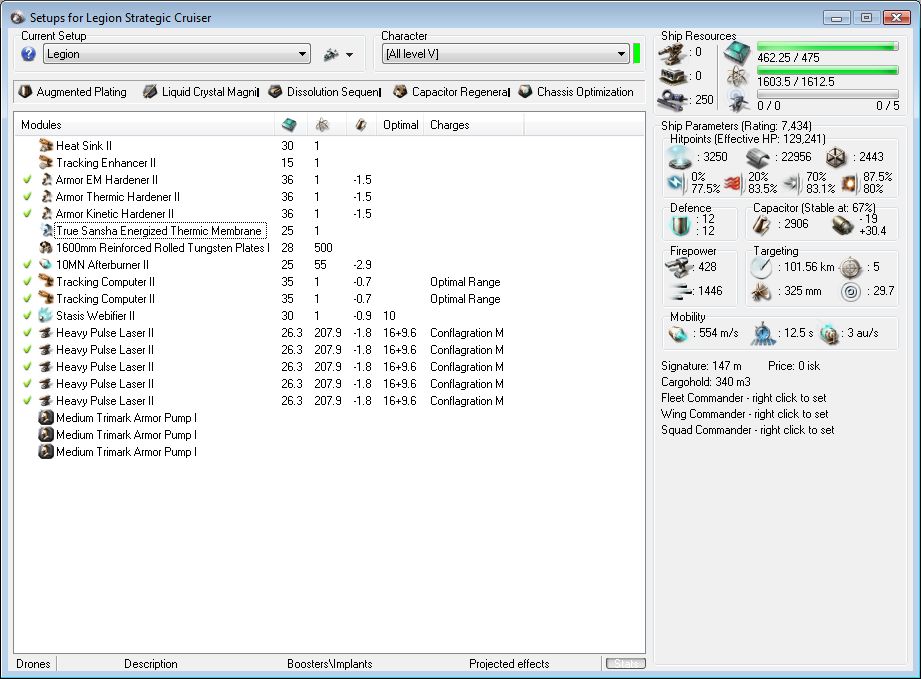Open the Current Setup dropdown showing Legion
This screenshot has width=921, height=679.
(x=176, y=54)
